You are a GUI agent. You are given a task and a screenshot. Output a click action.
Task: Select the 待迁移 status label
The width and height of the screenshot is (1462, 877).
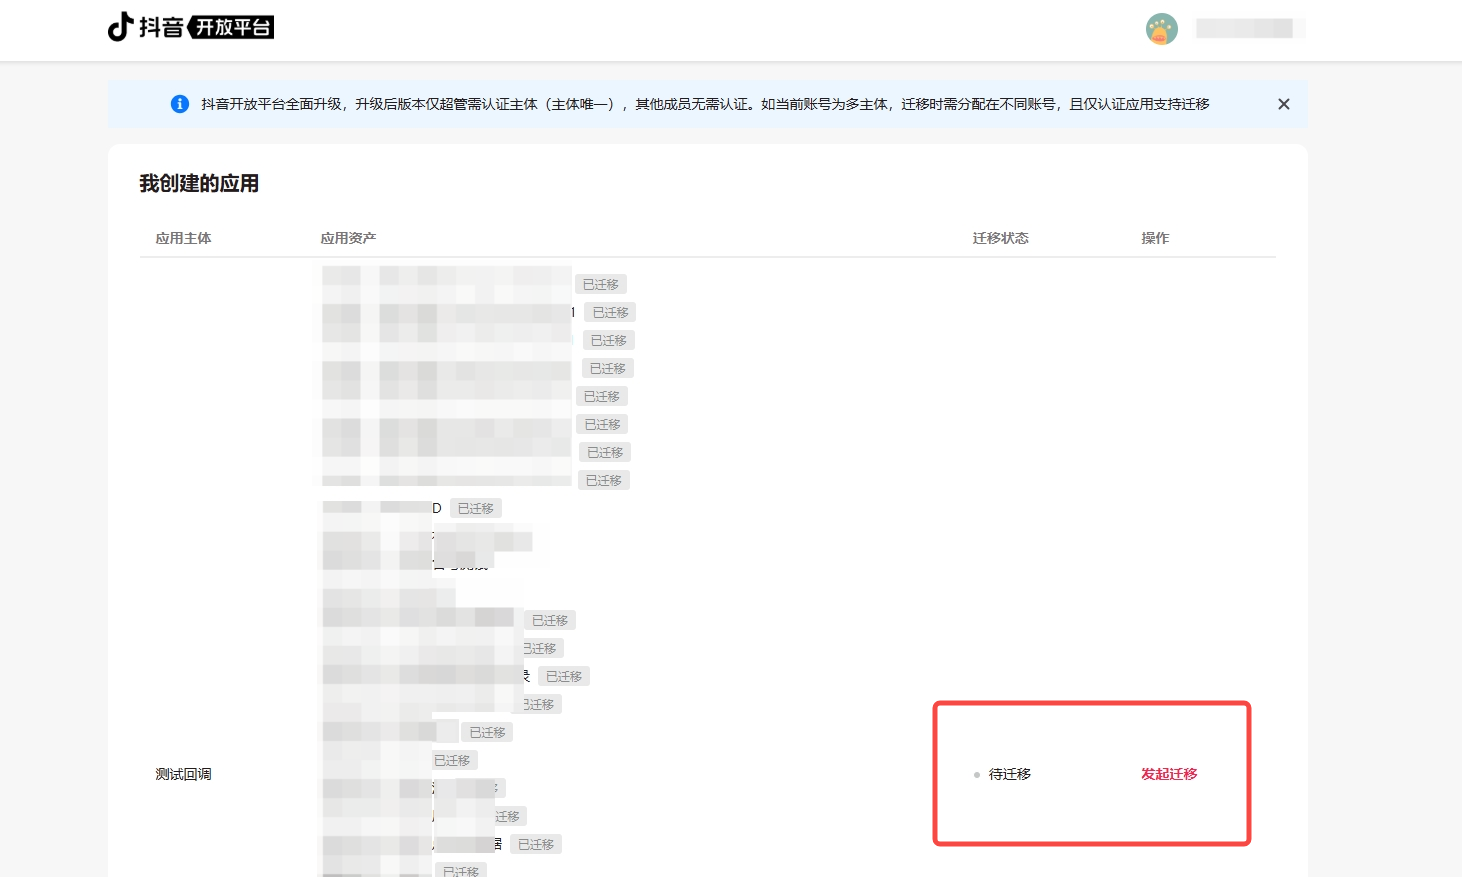(1009, 774)
